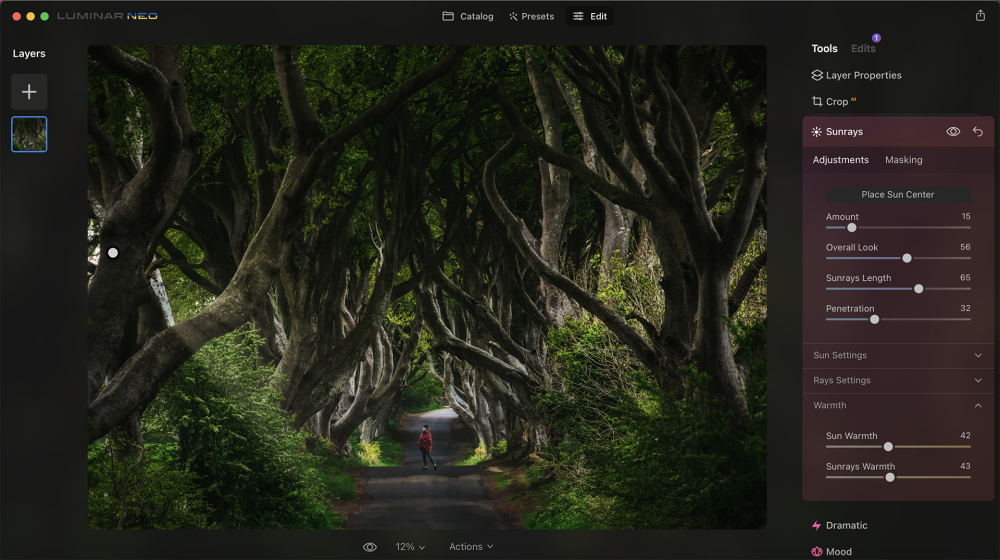Click the Mood lotus icon

click(817, 552)
